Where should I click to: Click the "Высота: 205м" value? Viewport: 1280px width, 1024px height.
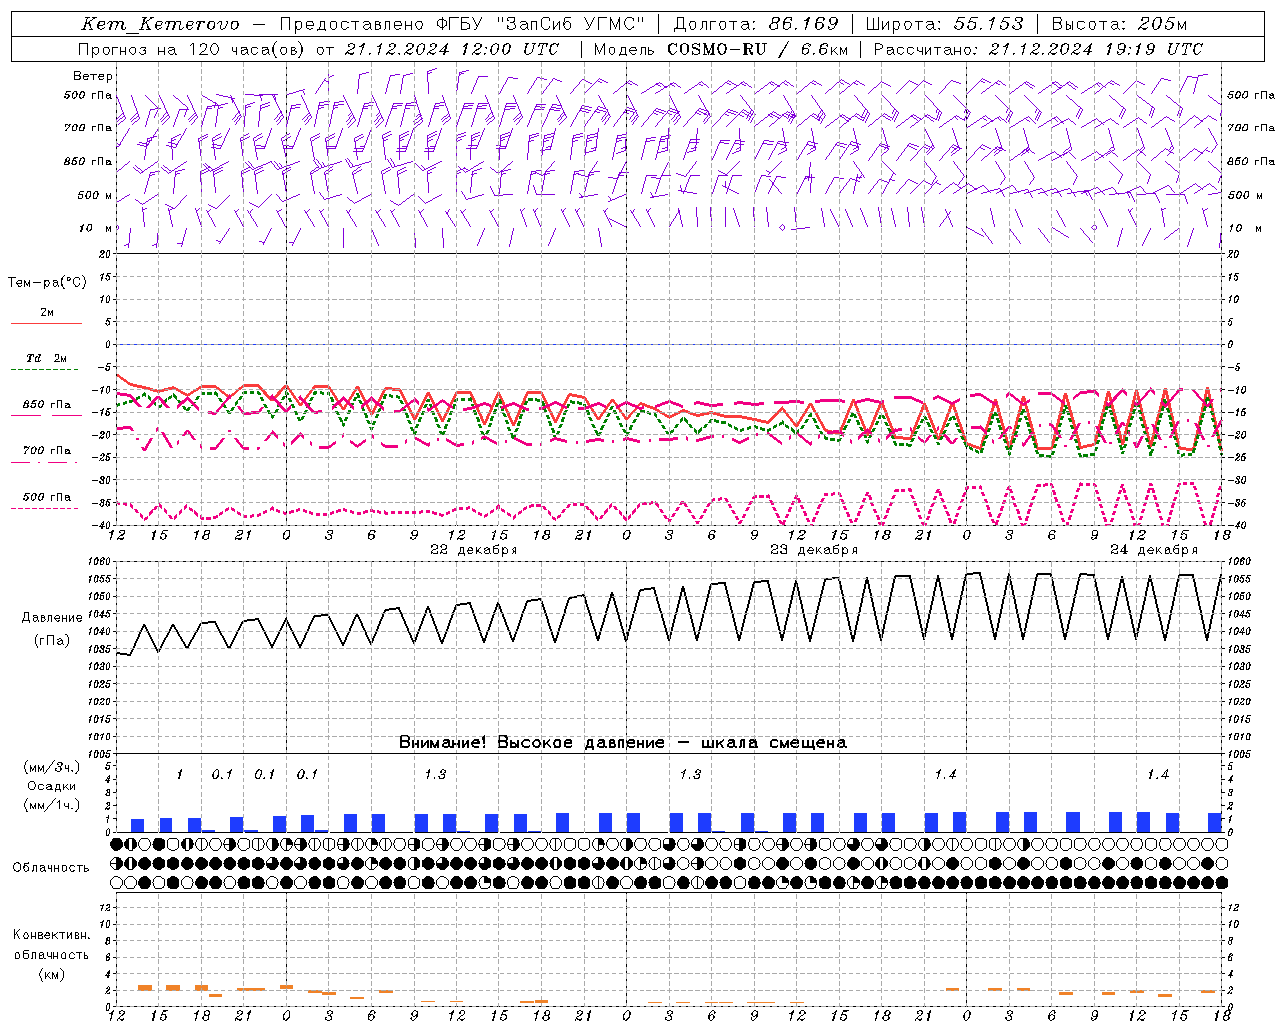coord(1119,24)
